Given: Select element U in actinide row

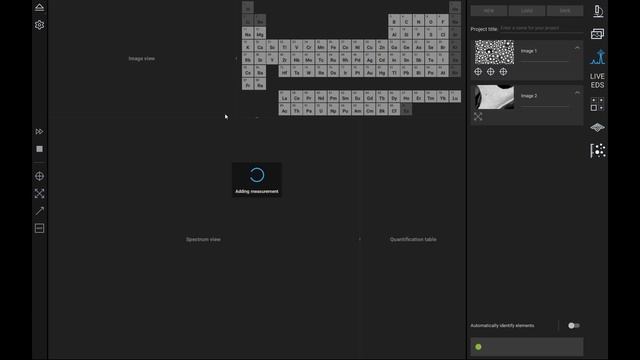Looking at the screenshot, I should pos(321,109).
